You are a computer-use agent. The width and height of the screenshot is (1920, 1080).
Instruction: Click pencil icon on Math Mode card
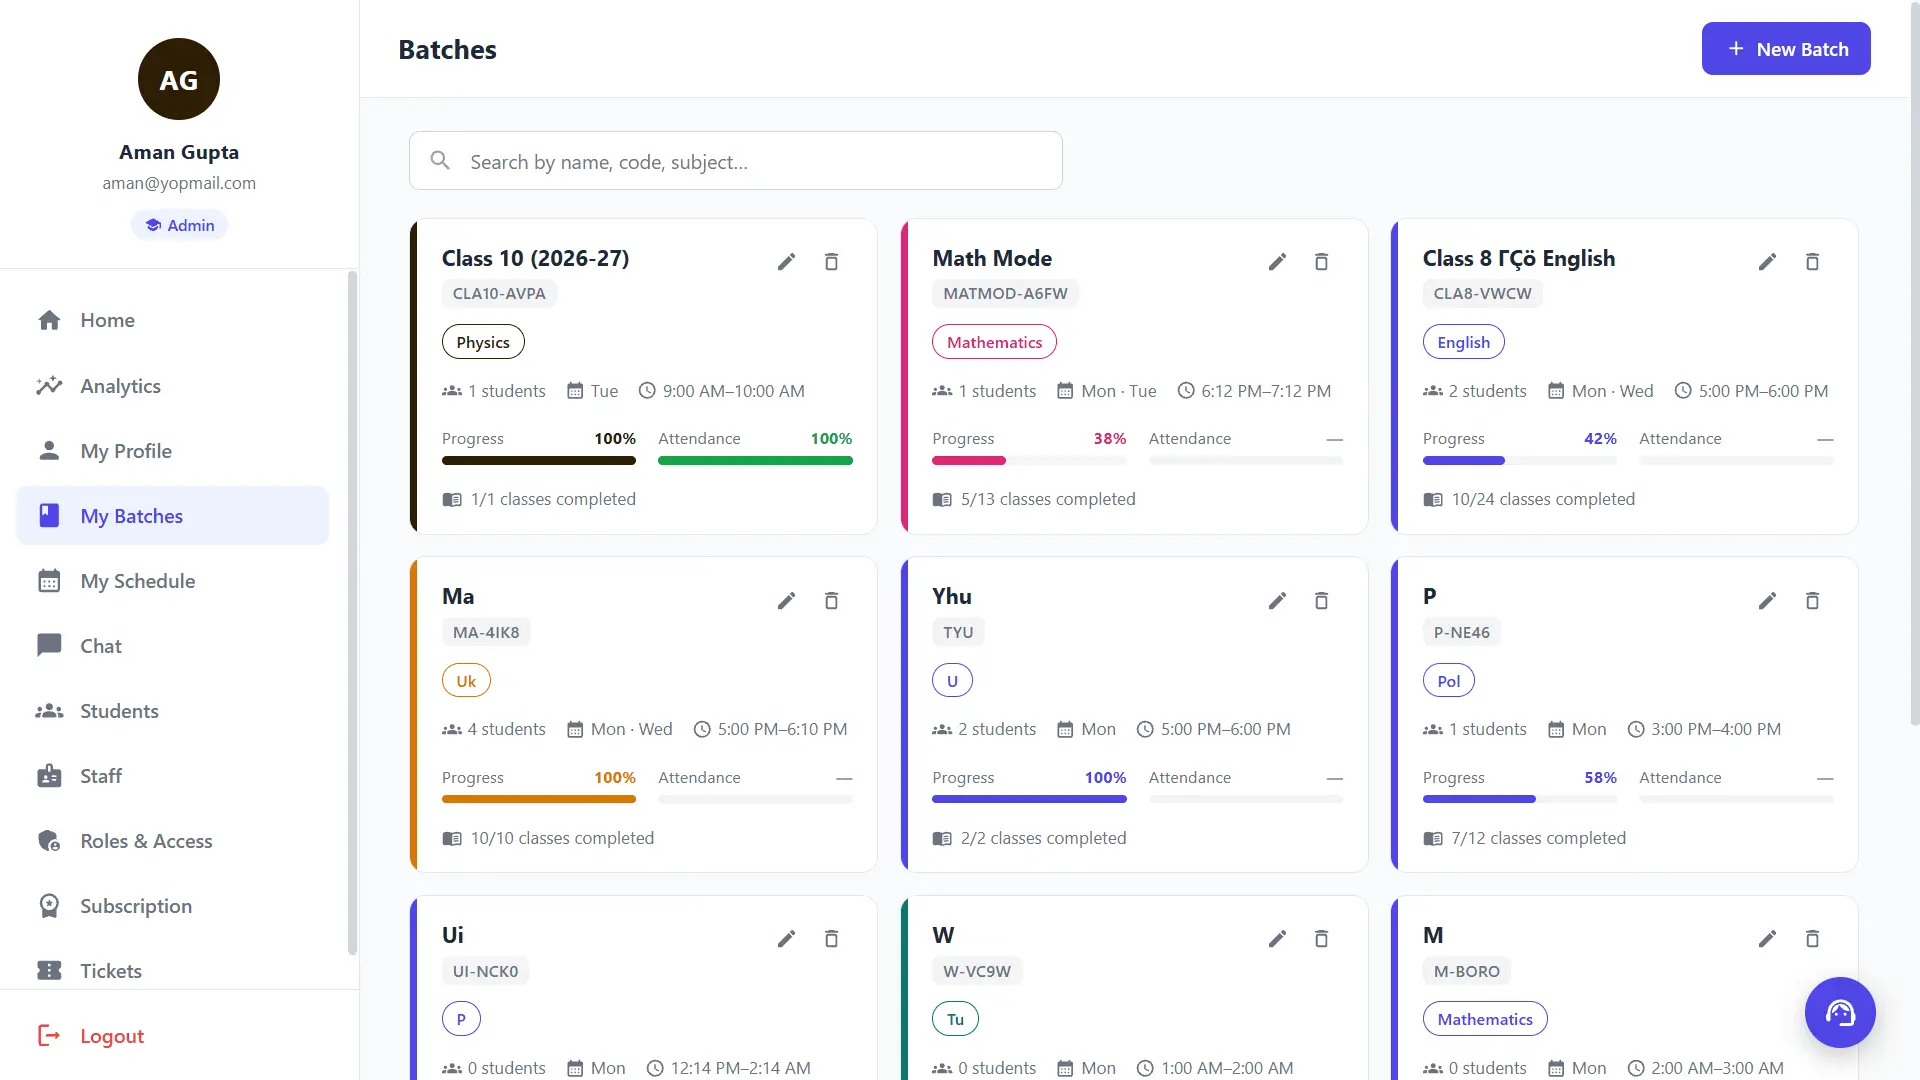click(x=1277, y=262)
